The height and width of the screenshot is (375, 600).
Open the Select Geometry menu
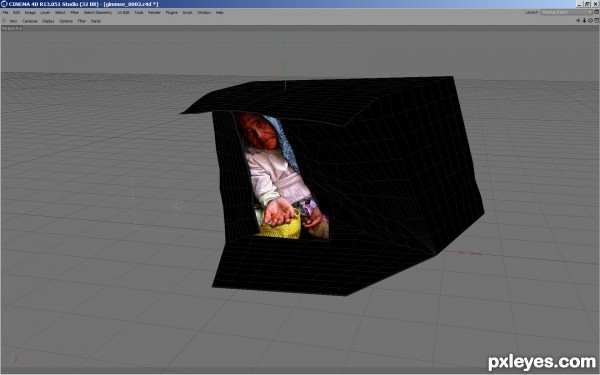98,13
